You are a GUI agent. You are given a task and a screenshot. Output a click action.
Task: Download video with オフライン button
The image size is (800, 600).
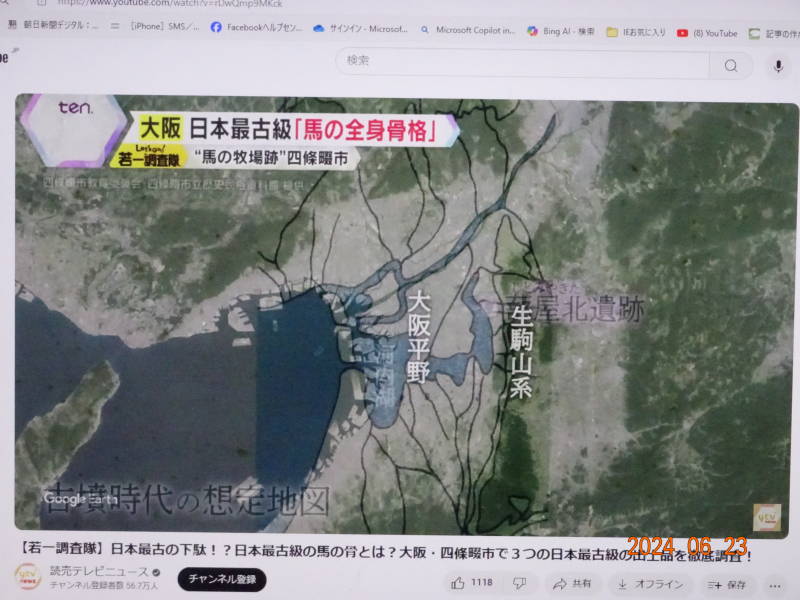tap(650, 584)
